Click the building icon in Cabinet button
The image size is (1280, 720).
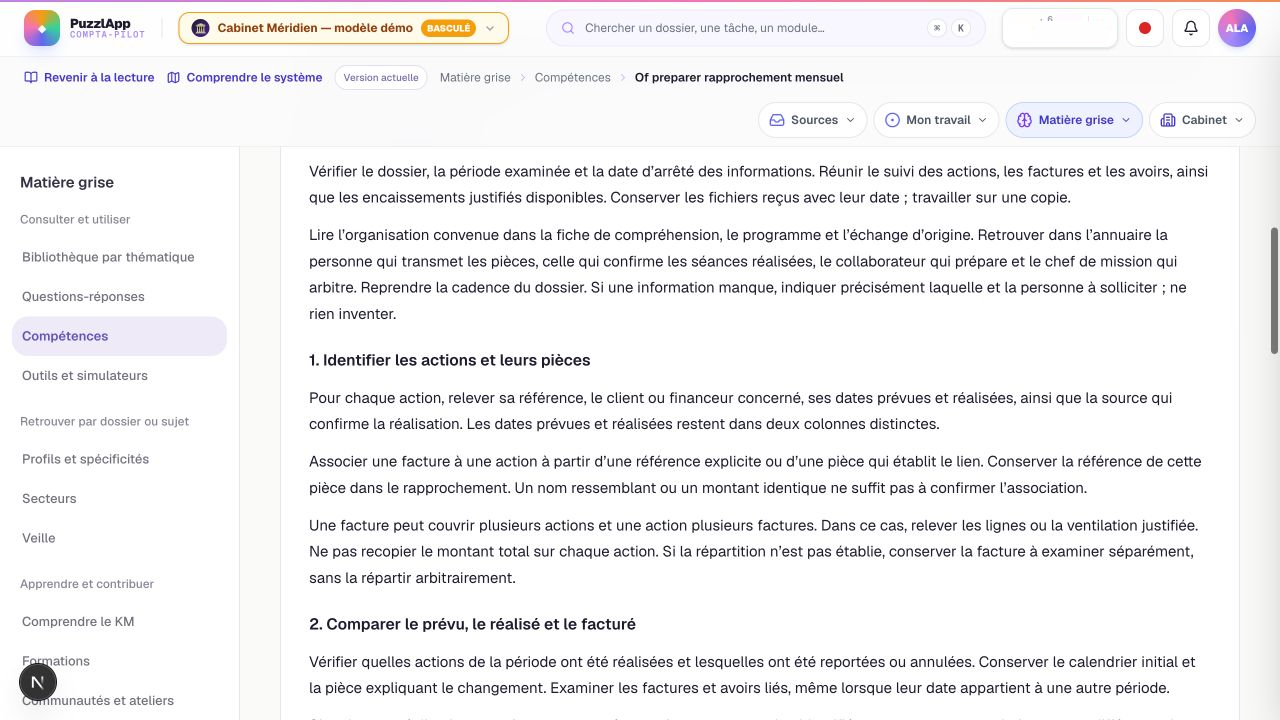[x=1168, y=120]
